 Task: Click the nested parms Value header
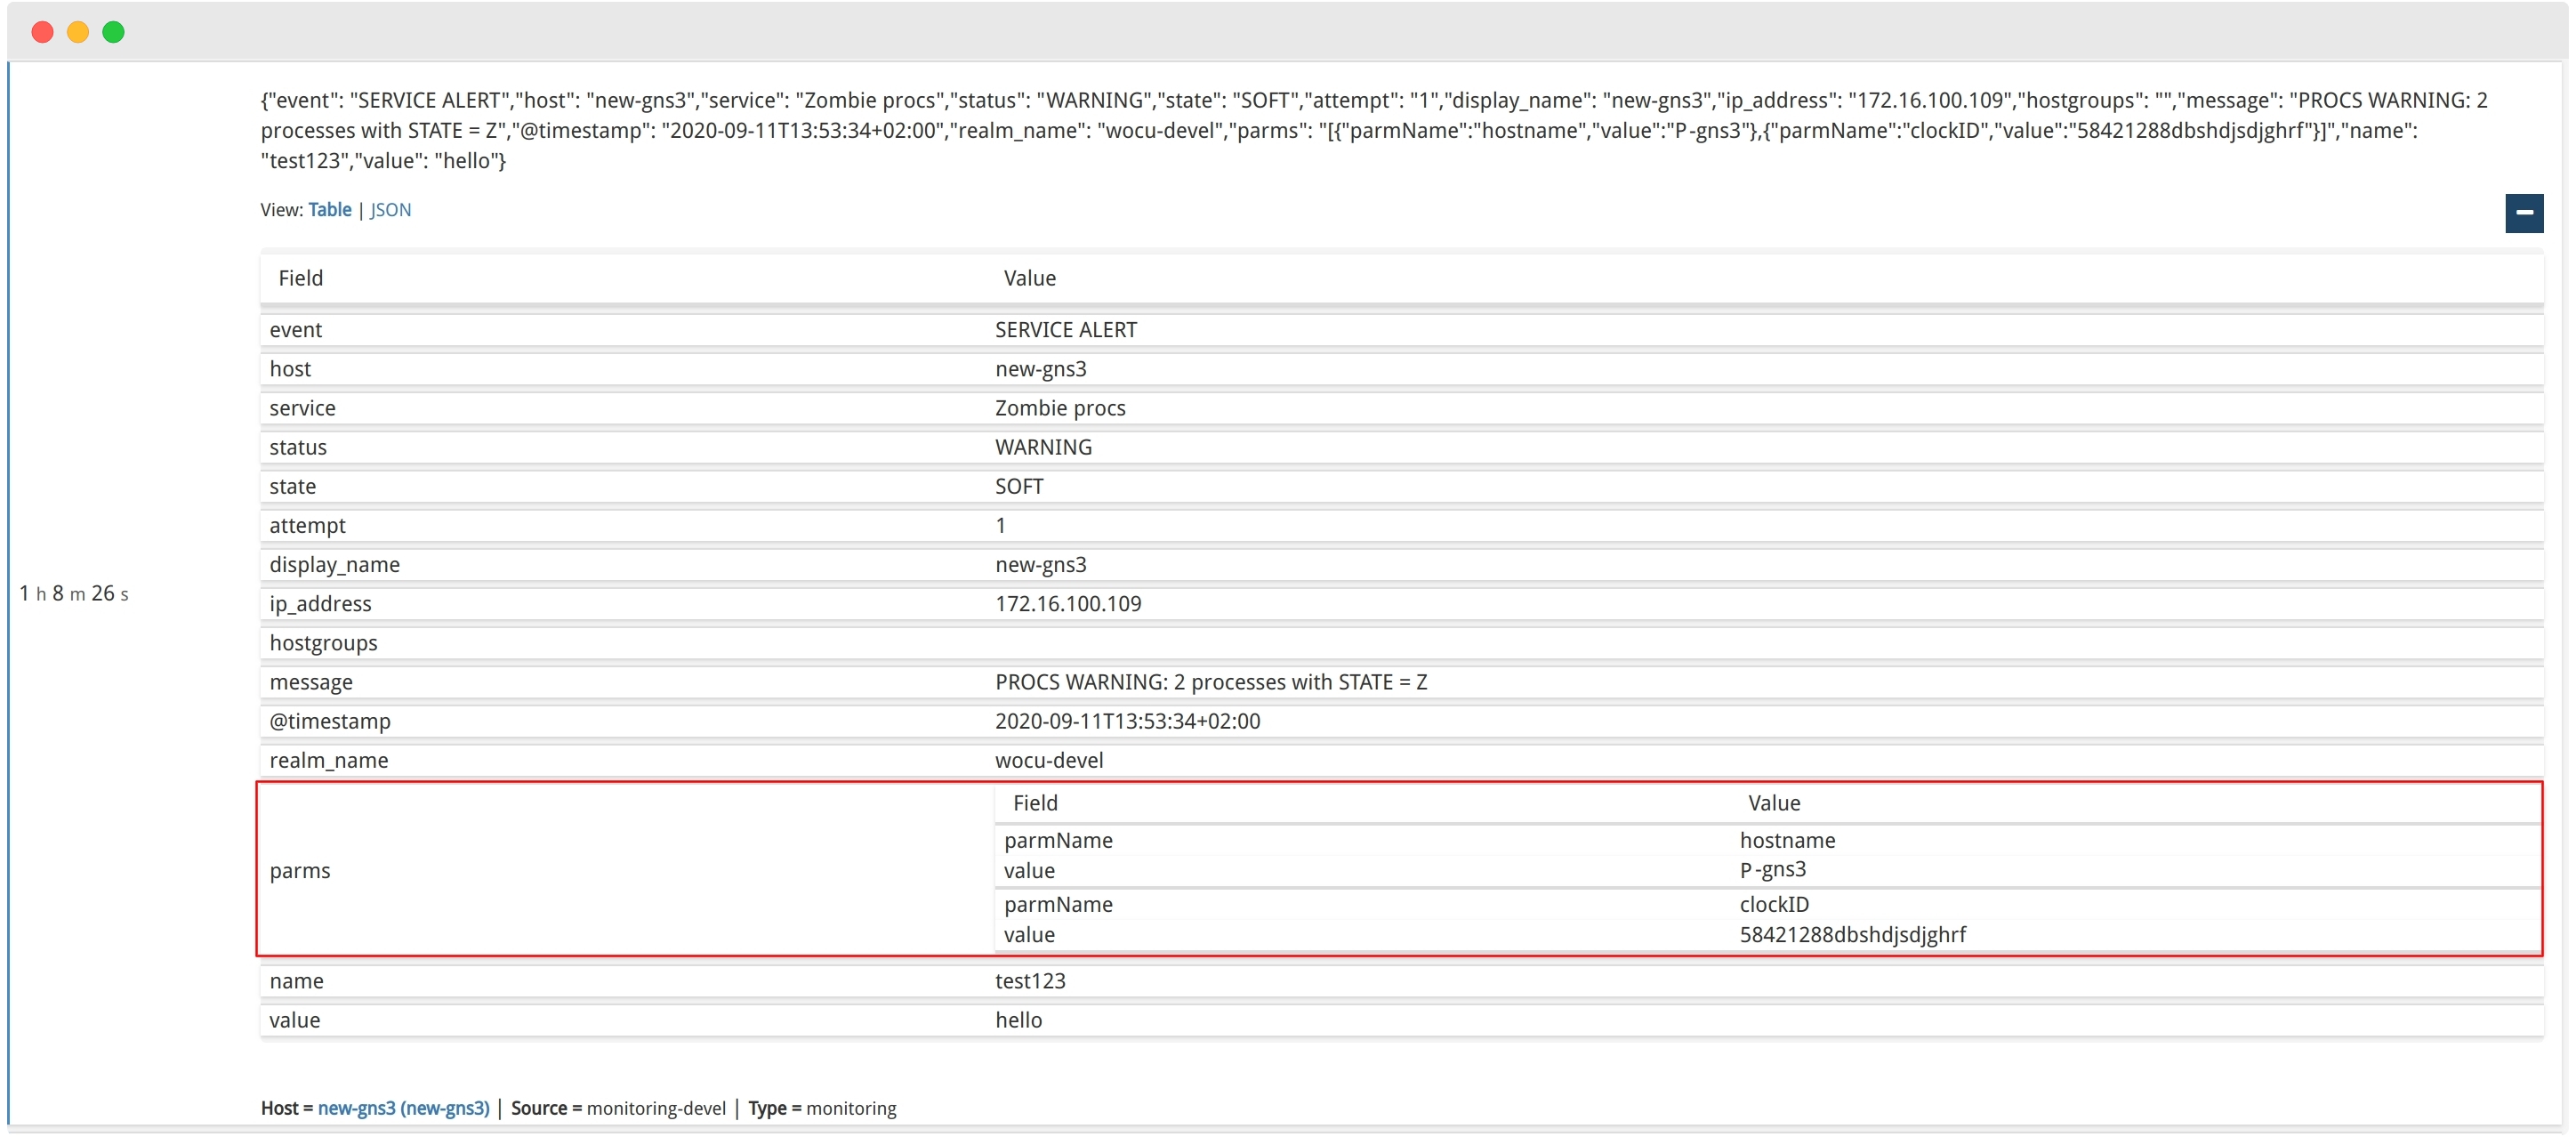1773,803
